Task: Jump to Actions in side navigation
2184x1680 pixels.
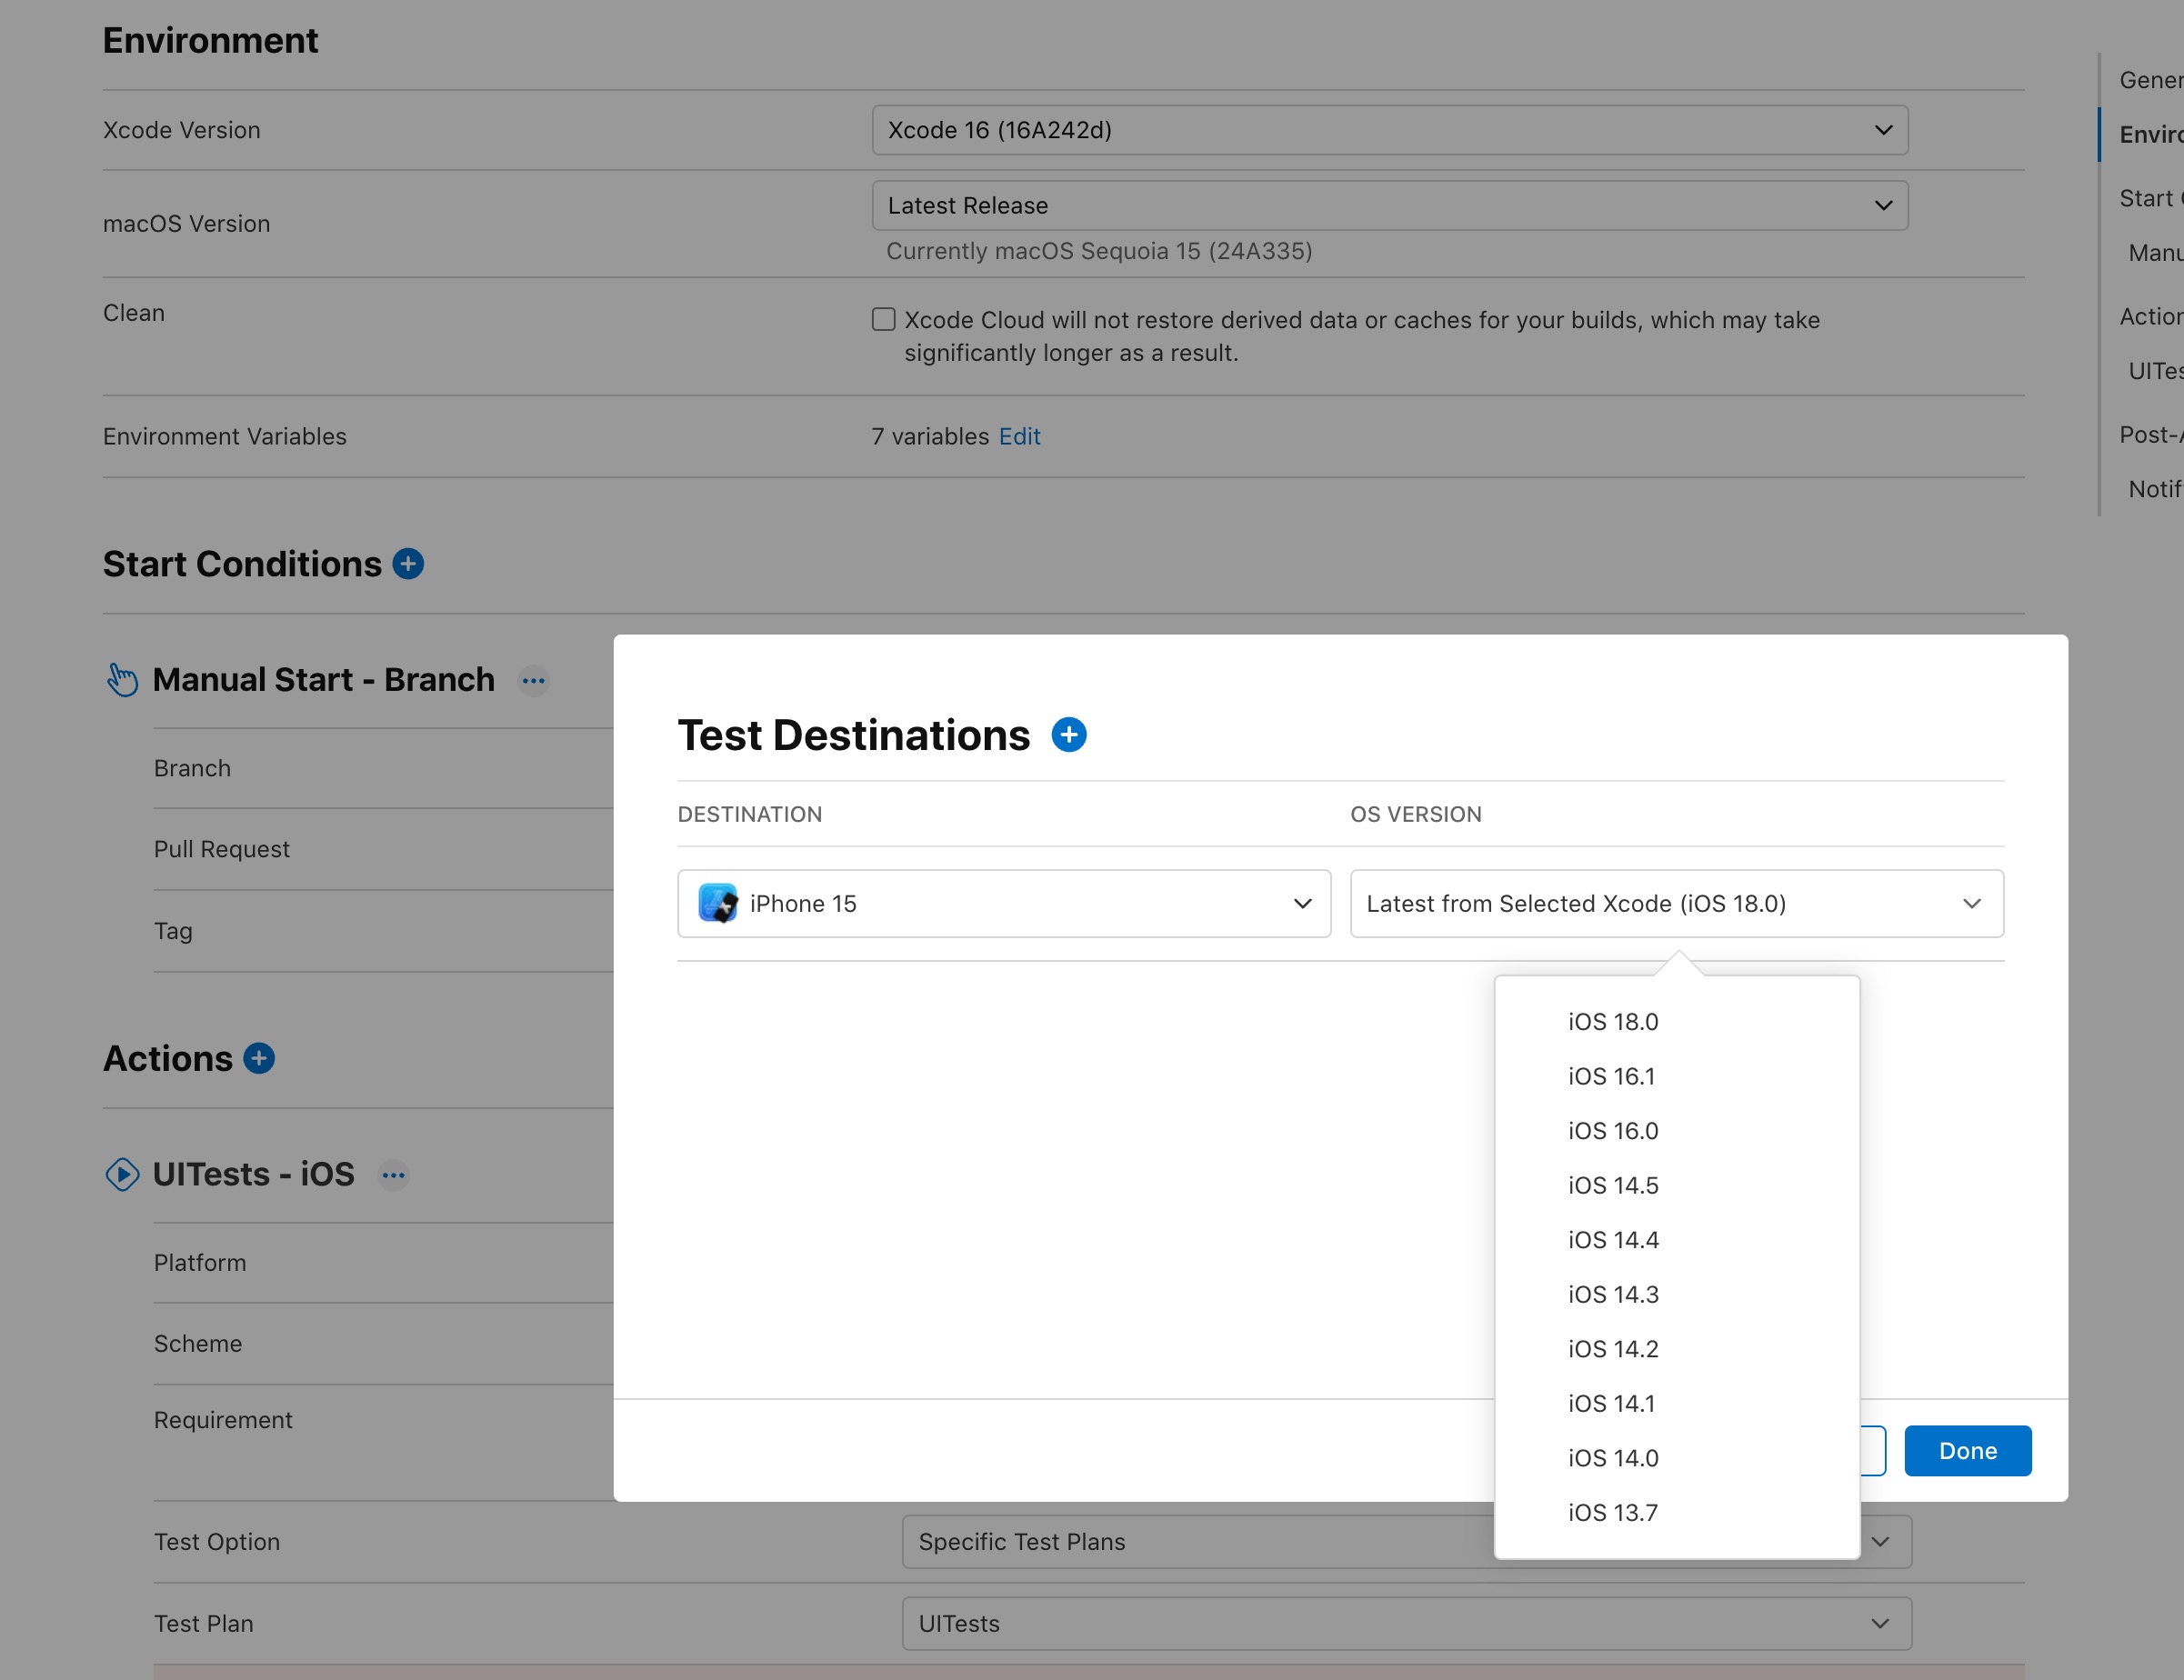Action: coord(2150,316)
